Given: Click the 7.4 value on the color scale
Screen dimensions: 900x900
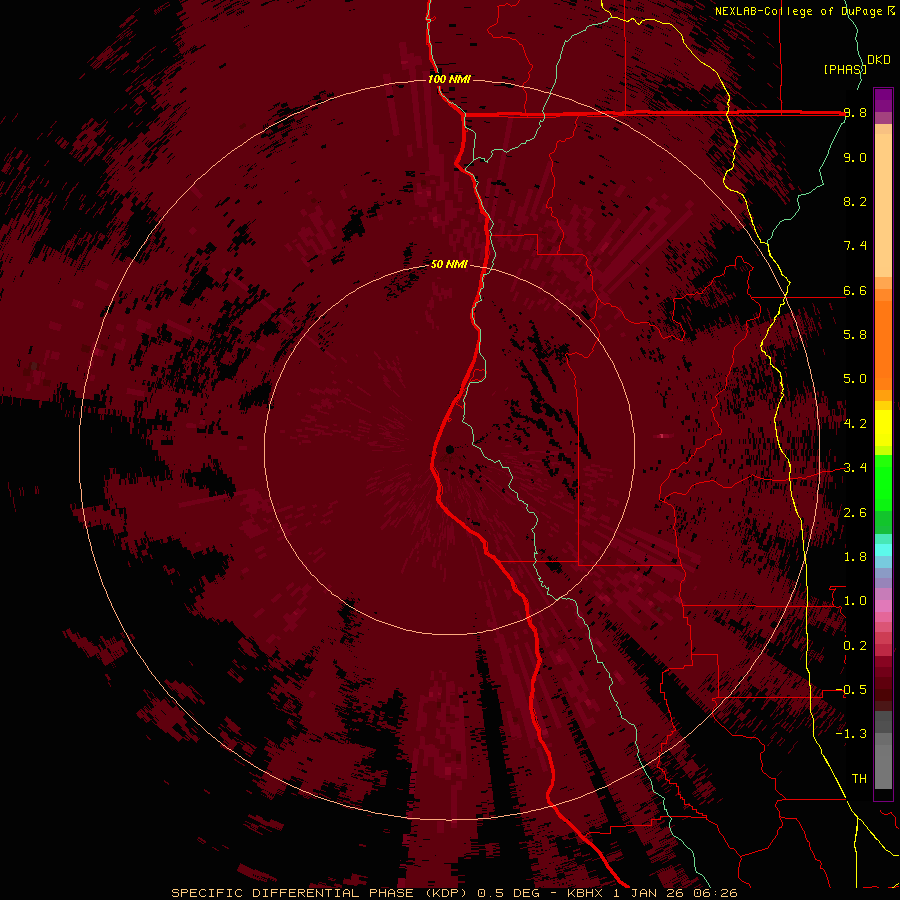Looking at the screenshot, I should 855,246.
